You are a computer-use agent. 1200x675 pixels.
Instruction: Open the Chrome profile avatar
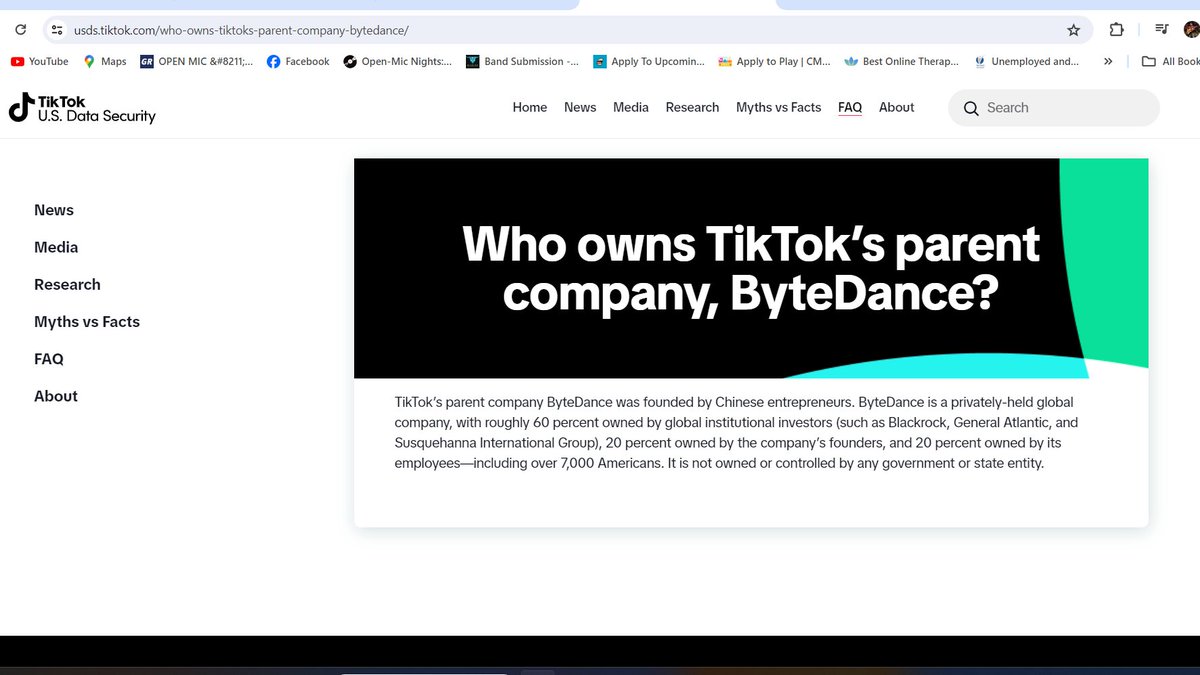pyautogui.click(x=1191, y=30)
